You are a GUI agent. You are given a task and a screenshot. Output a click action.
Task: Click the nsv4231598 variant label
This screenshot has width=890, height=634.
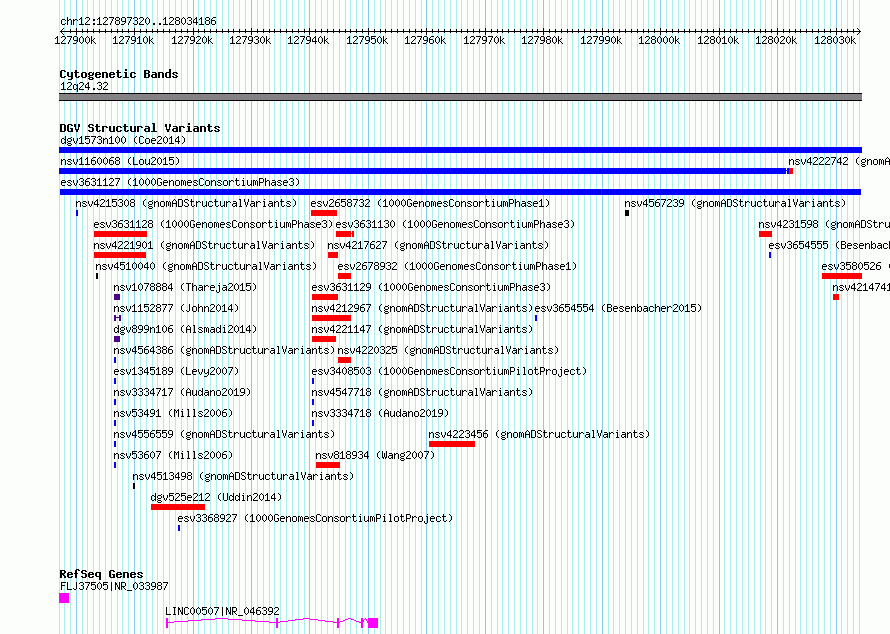[x=824, y=224]
